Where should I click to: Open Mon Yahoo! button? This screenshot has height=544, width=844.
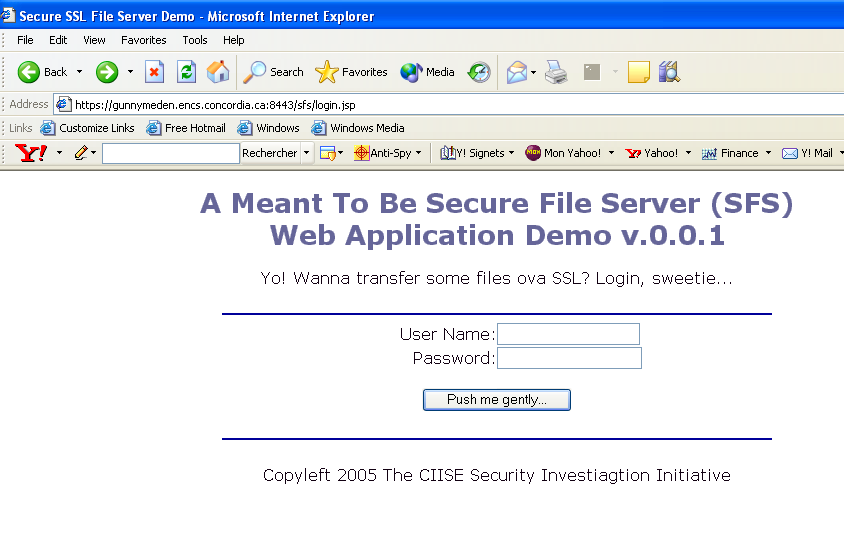click(563, 153)
